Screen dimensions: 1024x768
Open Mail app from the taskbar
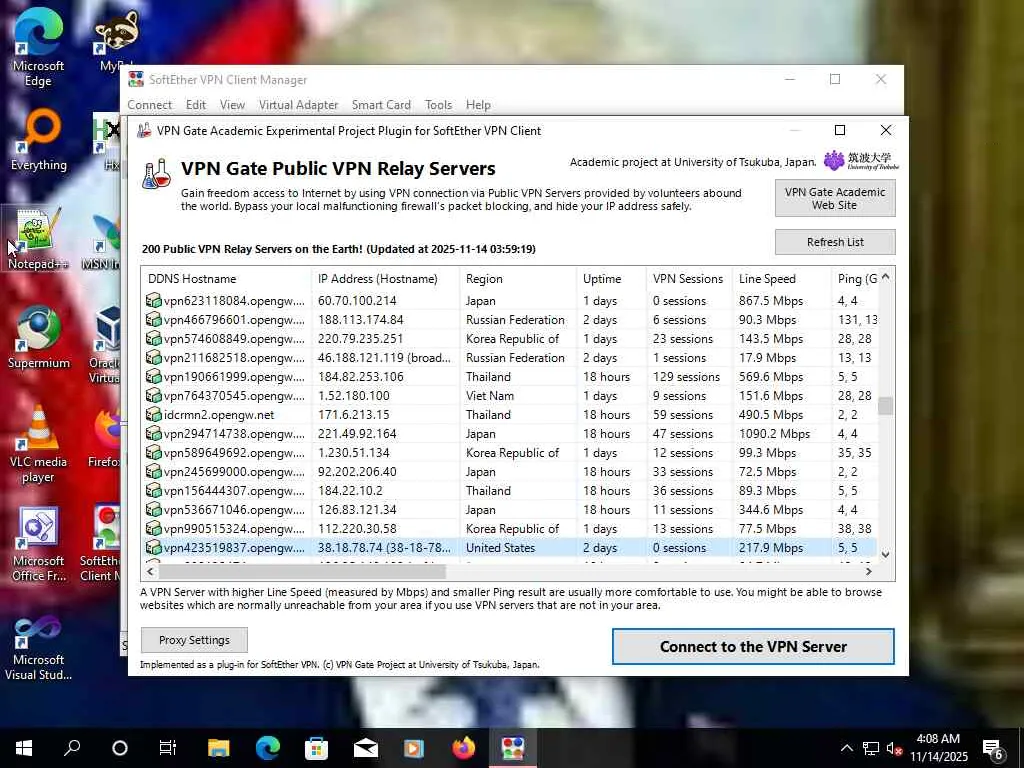[366, 748]
